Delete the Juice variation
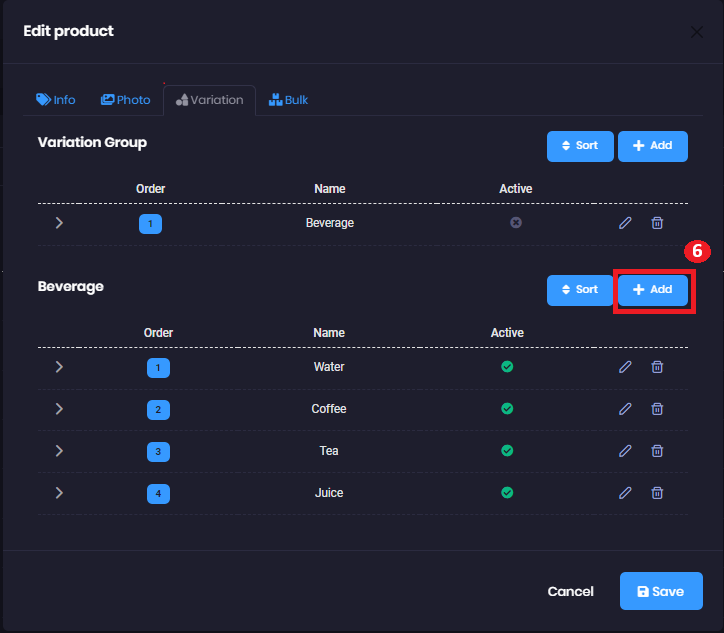The image size is (724, 633). pyautogui.click(x=657, y=493)
